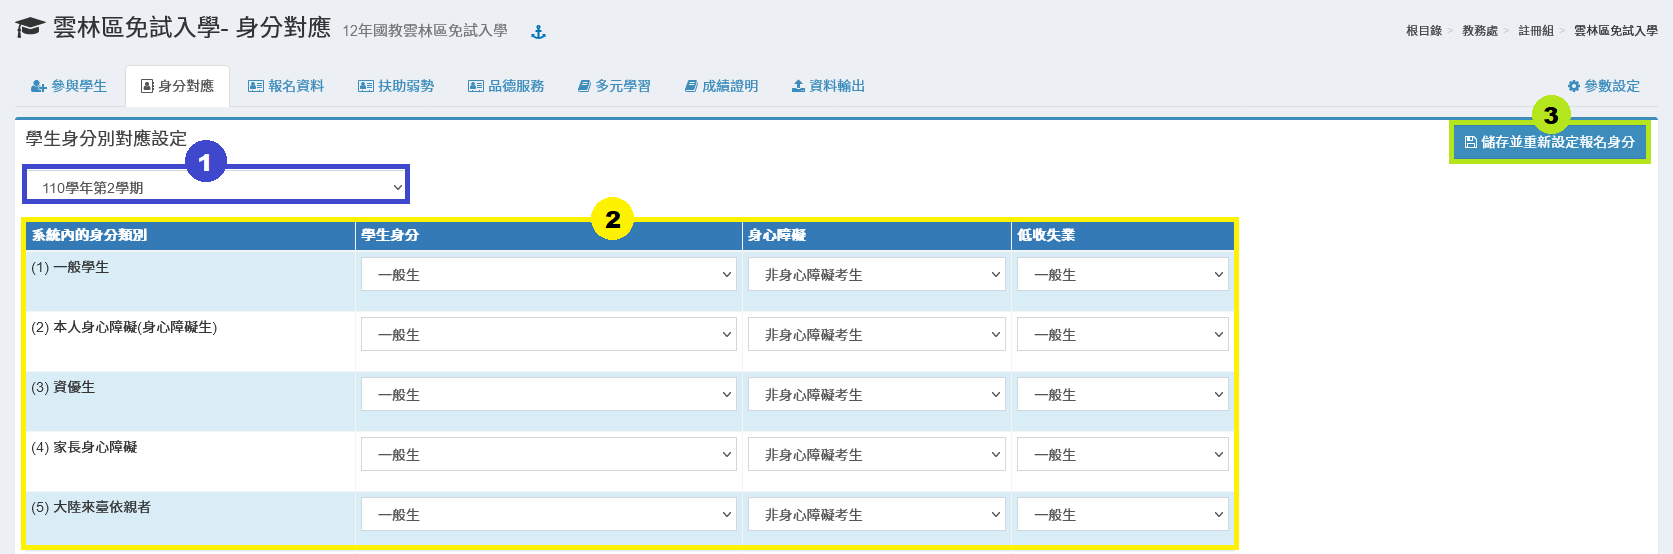
Task: Click the book icon for 成績證明
Action: (691, 87)
